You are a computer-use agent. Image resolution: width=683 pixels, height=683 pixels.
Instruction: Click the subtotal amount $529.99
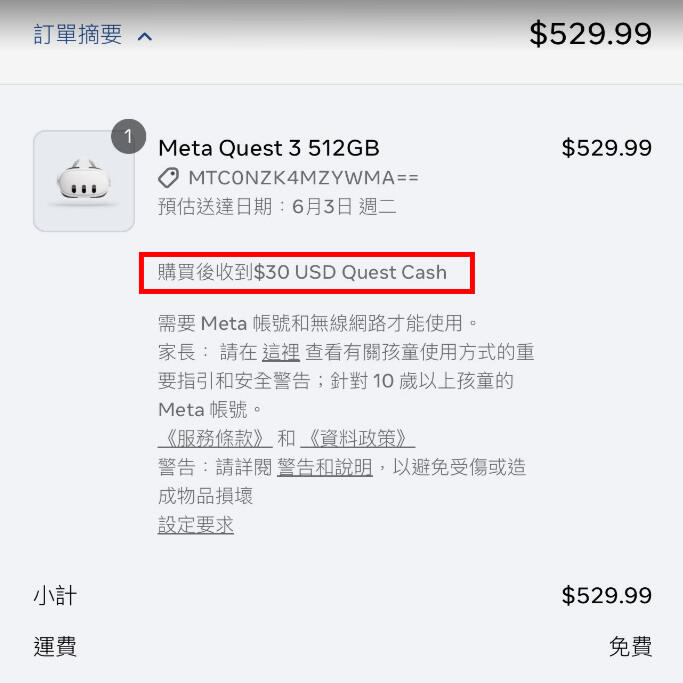(606, 597)
